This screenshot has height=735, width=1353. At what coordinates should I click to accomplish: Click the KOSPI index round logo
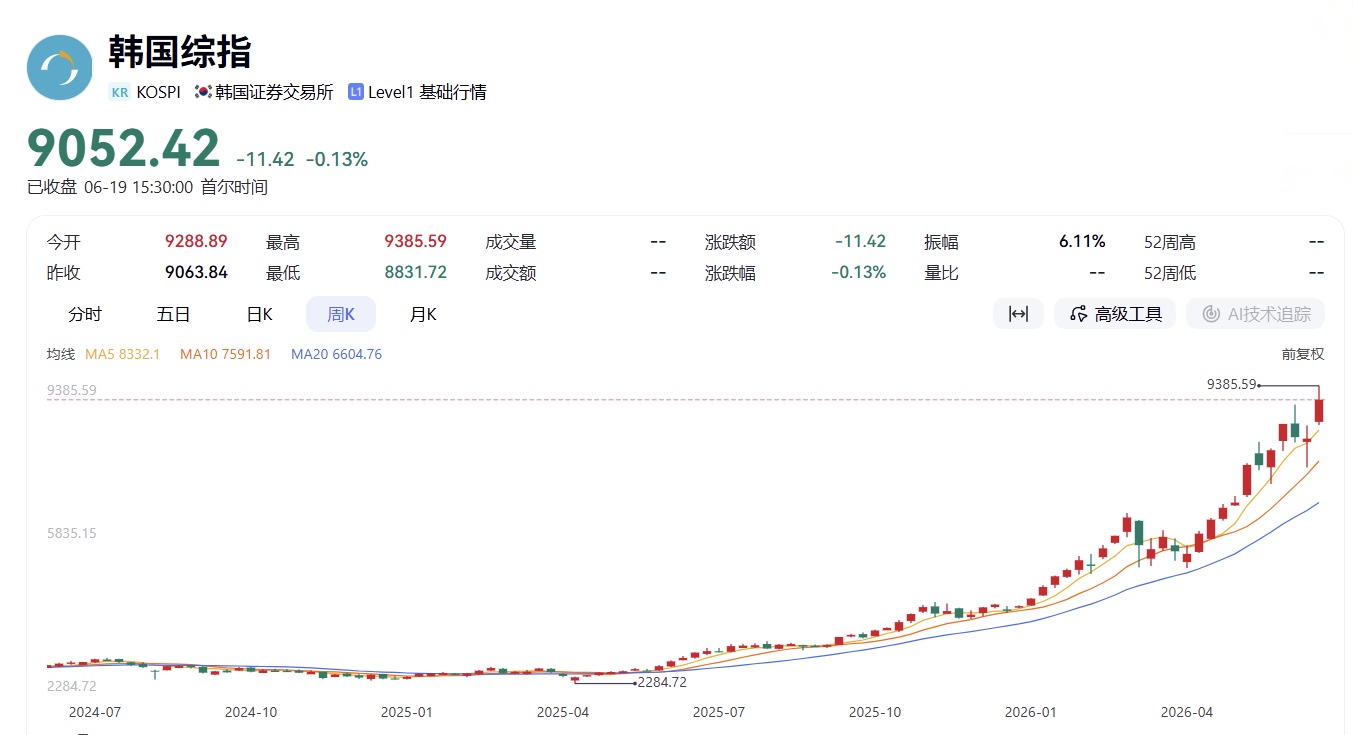60,67
